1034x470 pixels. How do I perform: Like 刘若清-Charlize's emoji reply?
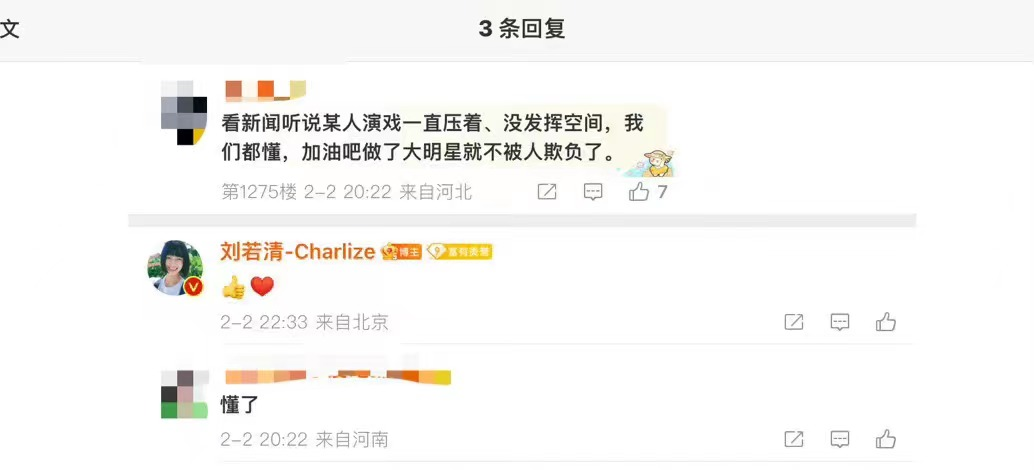click(886, 322)
